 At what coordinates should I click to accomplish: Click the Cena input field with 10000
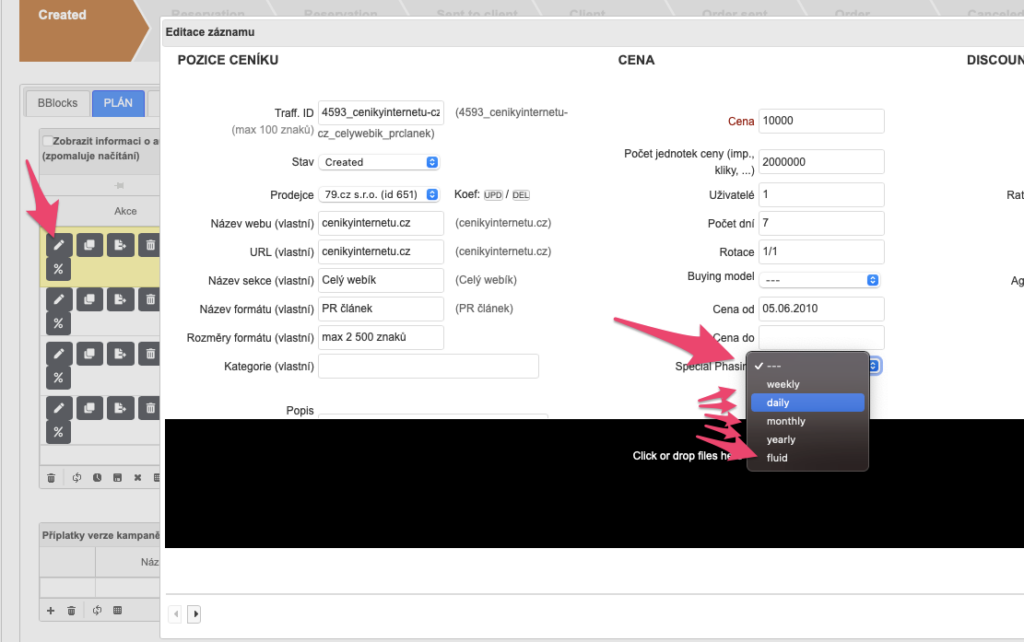point(821,121)
